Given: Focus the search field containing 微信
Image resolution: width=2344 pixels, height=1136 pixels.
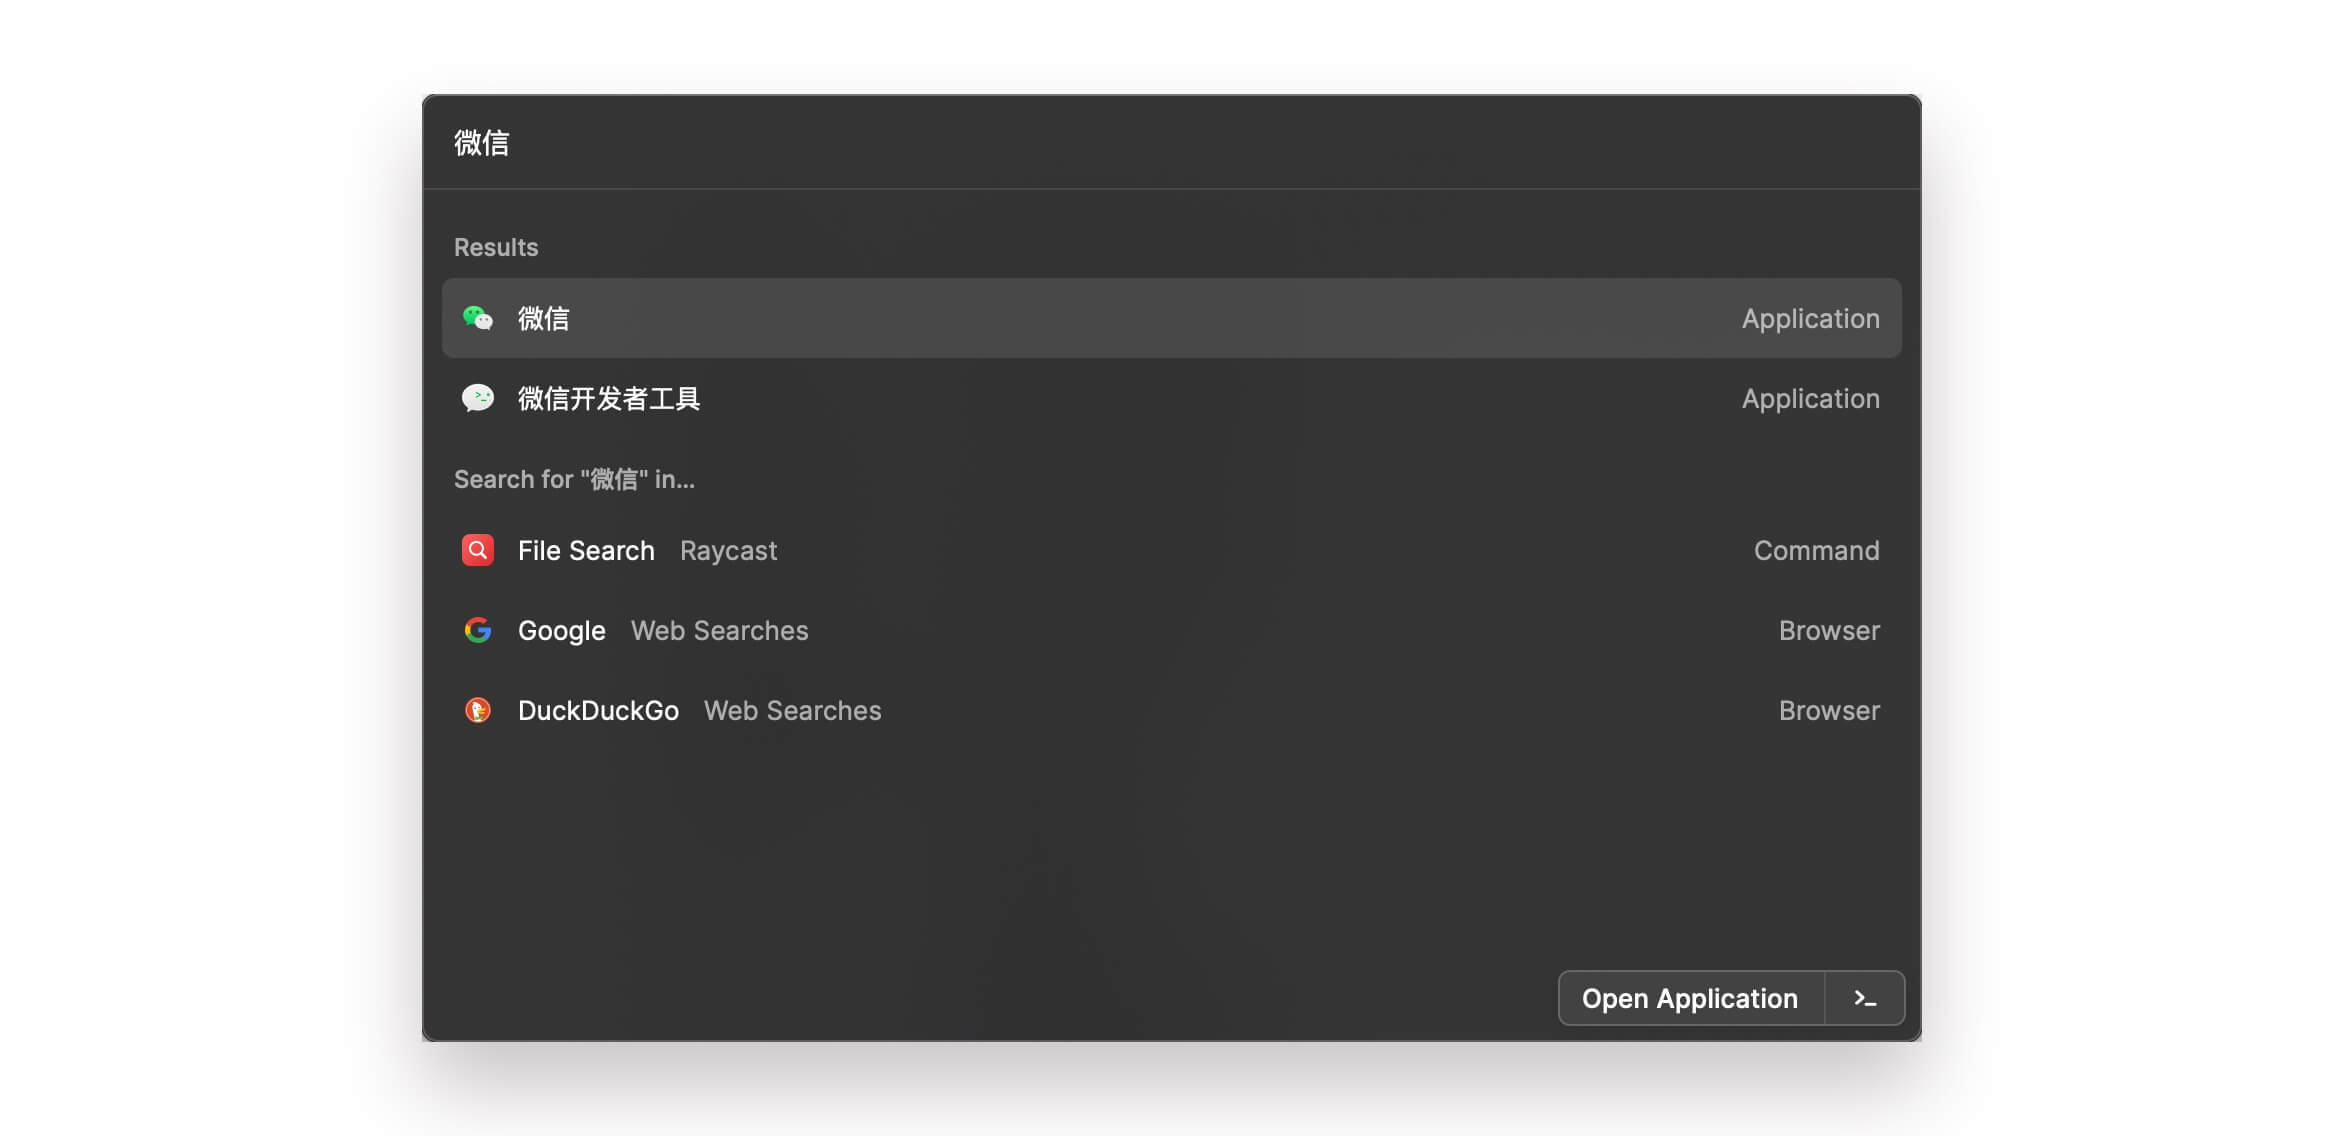Looking at the screenshot, I should pyautogui.click(x=1172, y=143).
